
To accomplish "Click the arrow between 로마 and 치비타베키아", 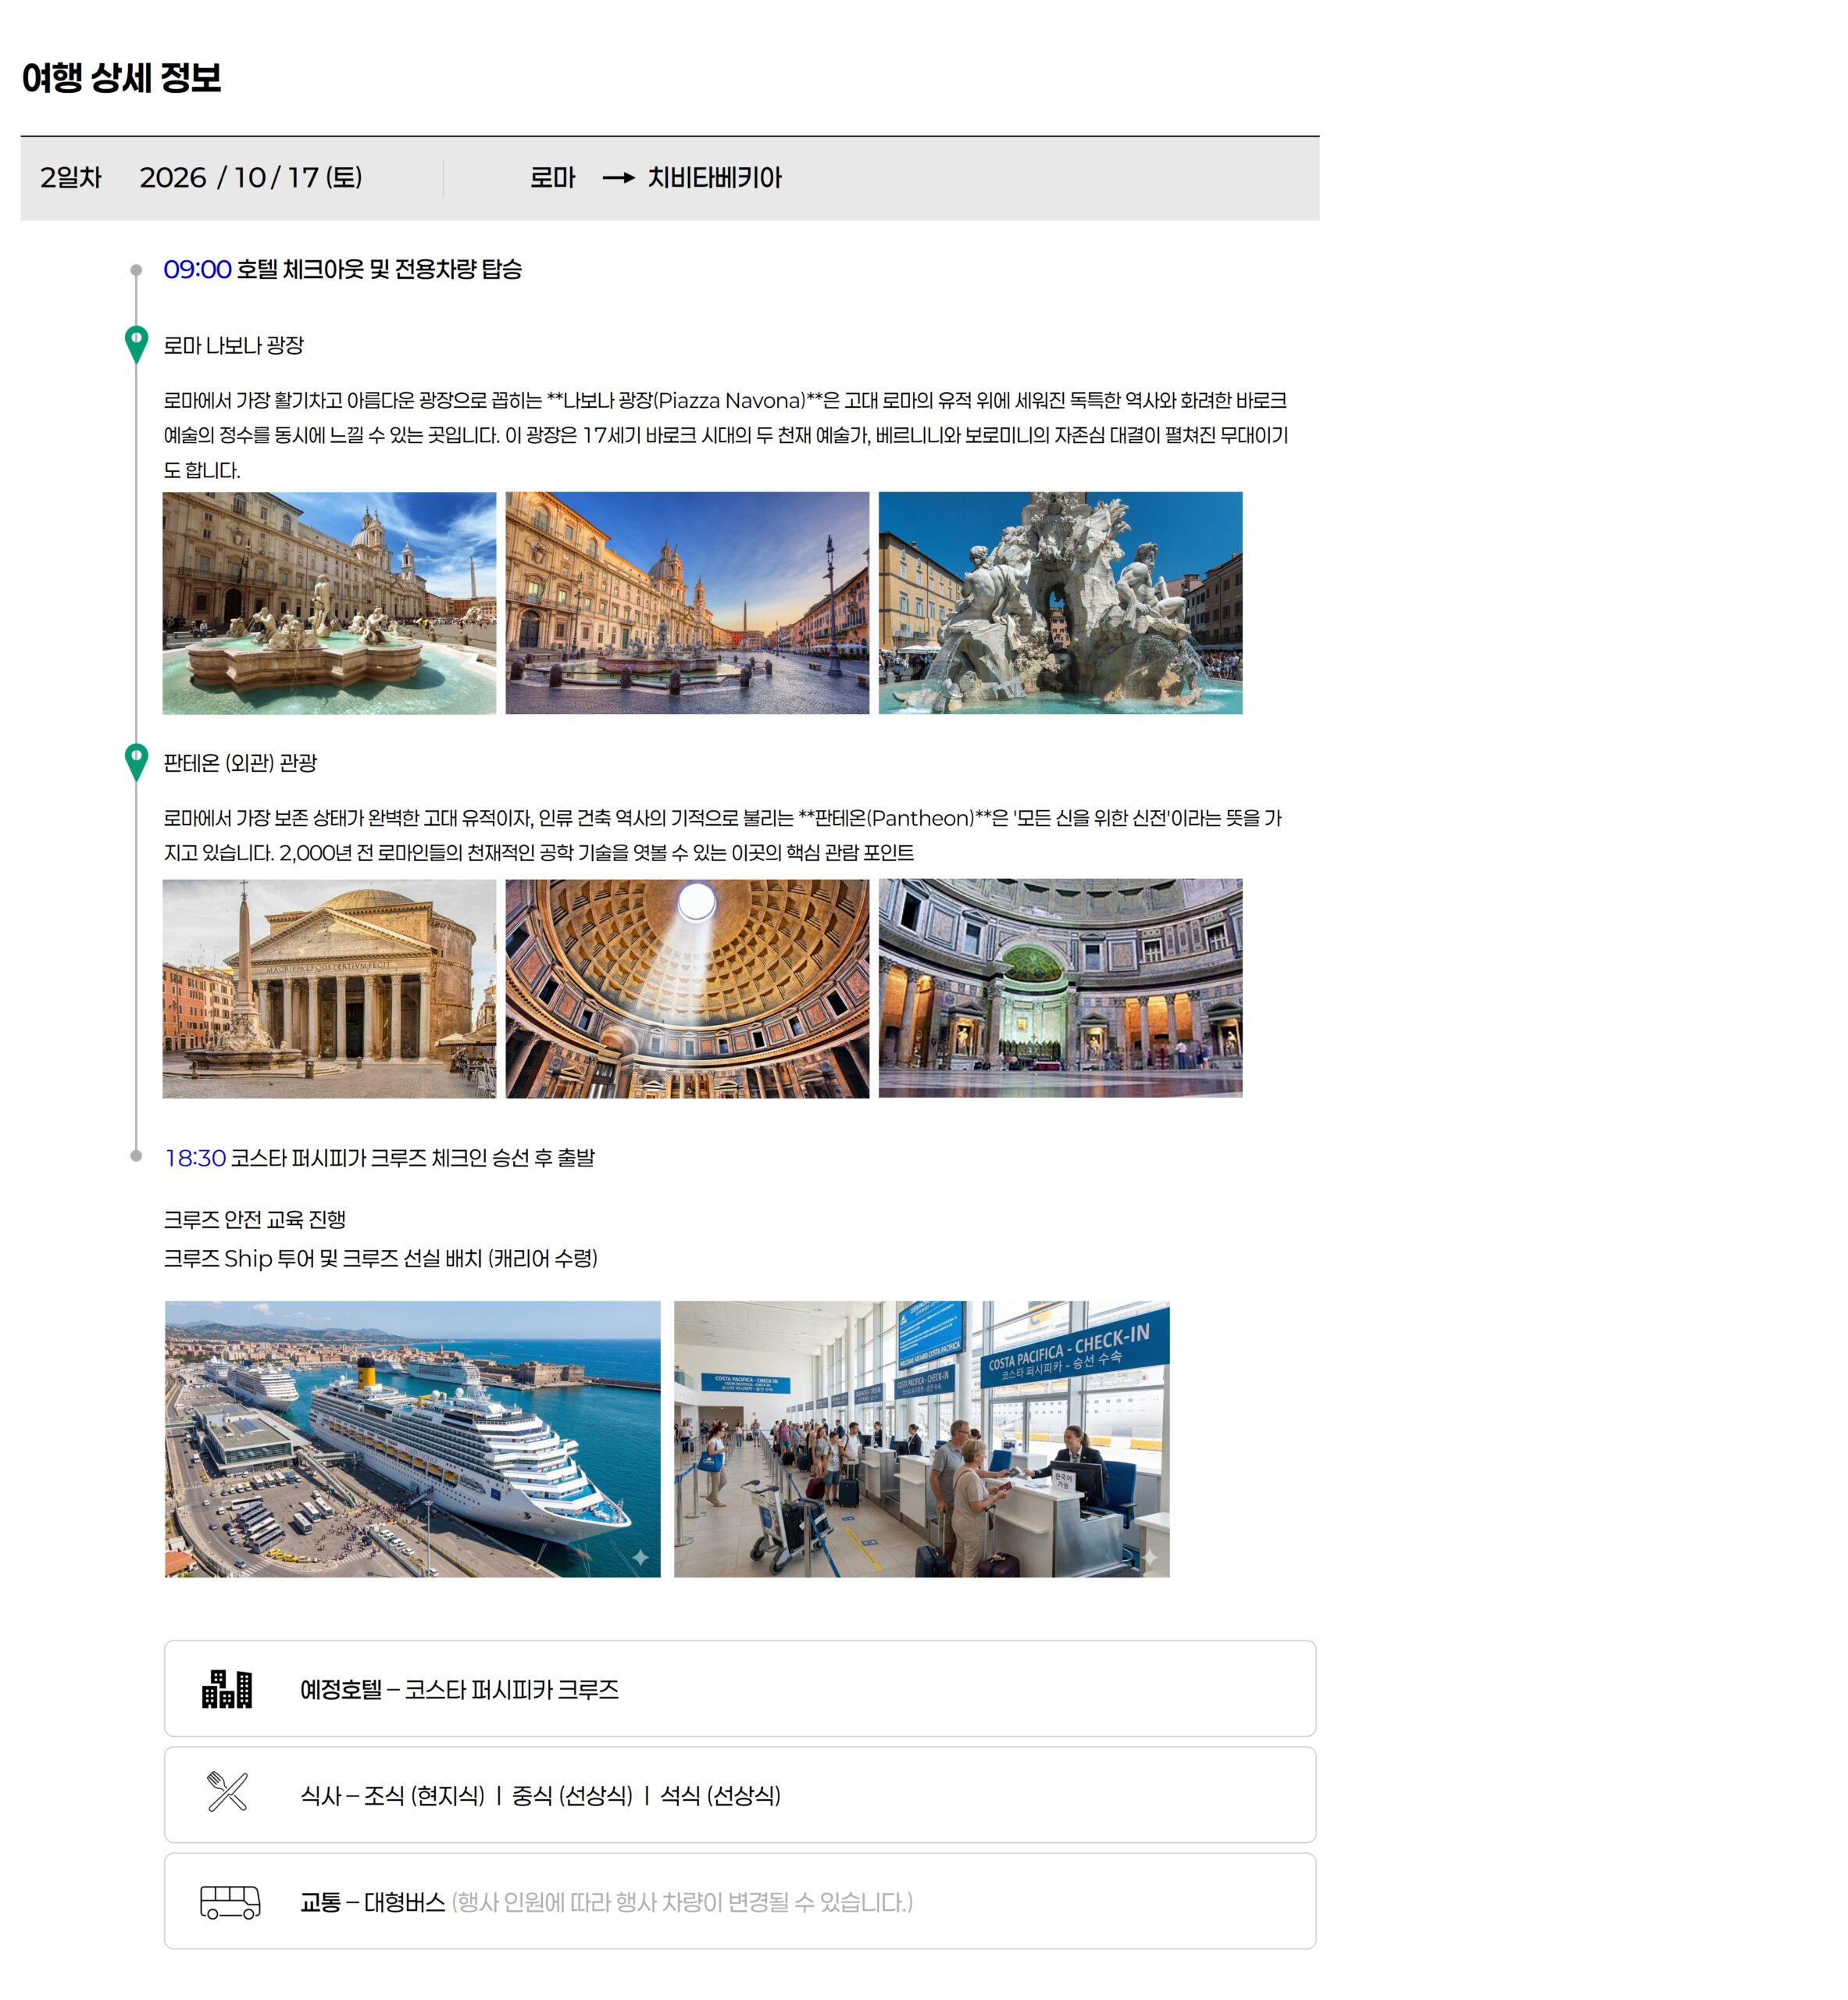I will tap(618, 178).
